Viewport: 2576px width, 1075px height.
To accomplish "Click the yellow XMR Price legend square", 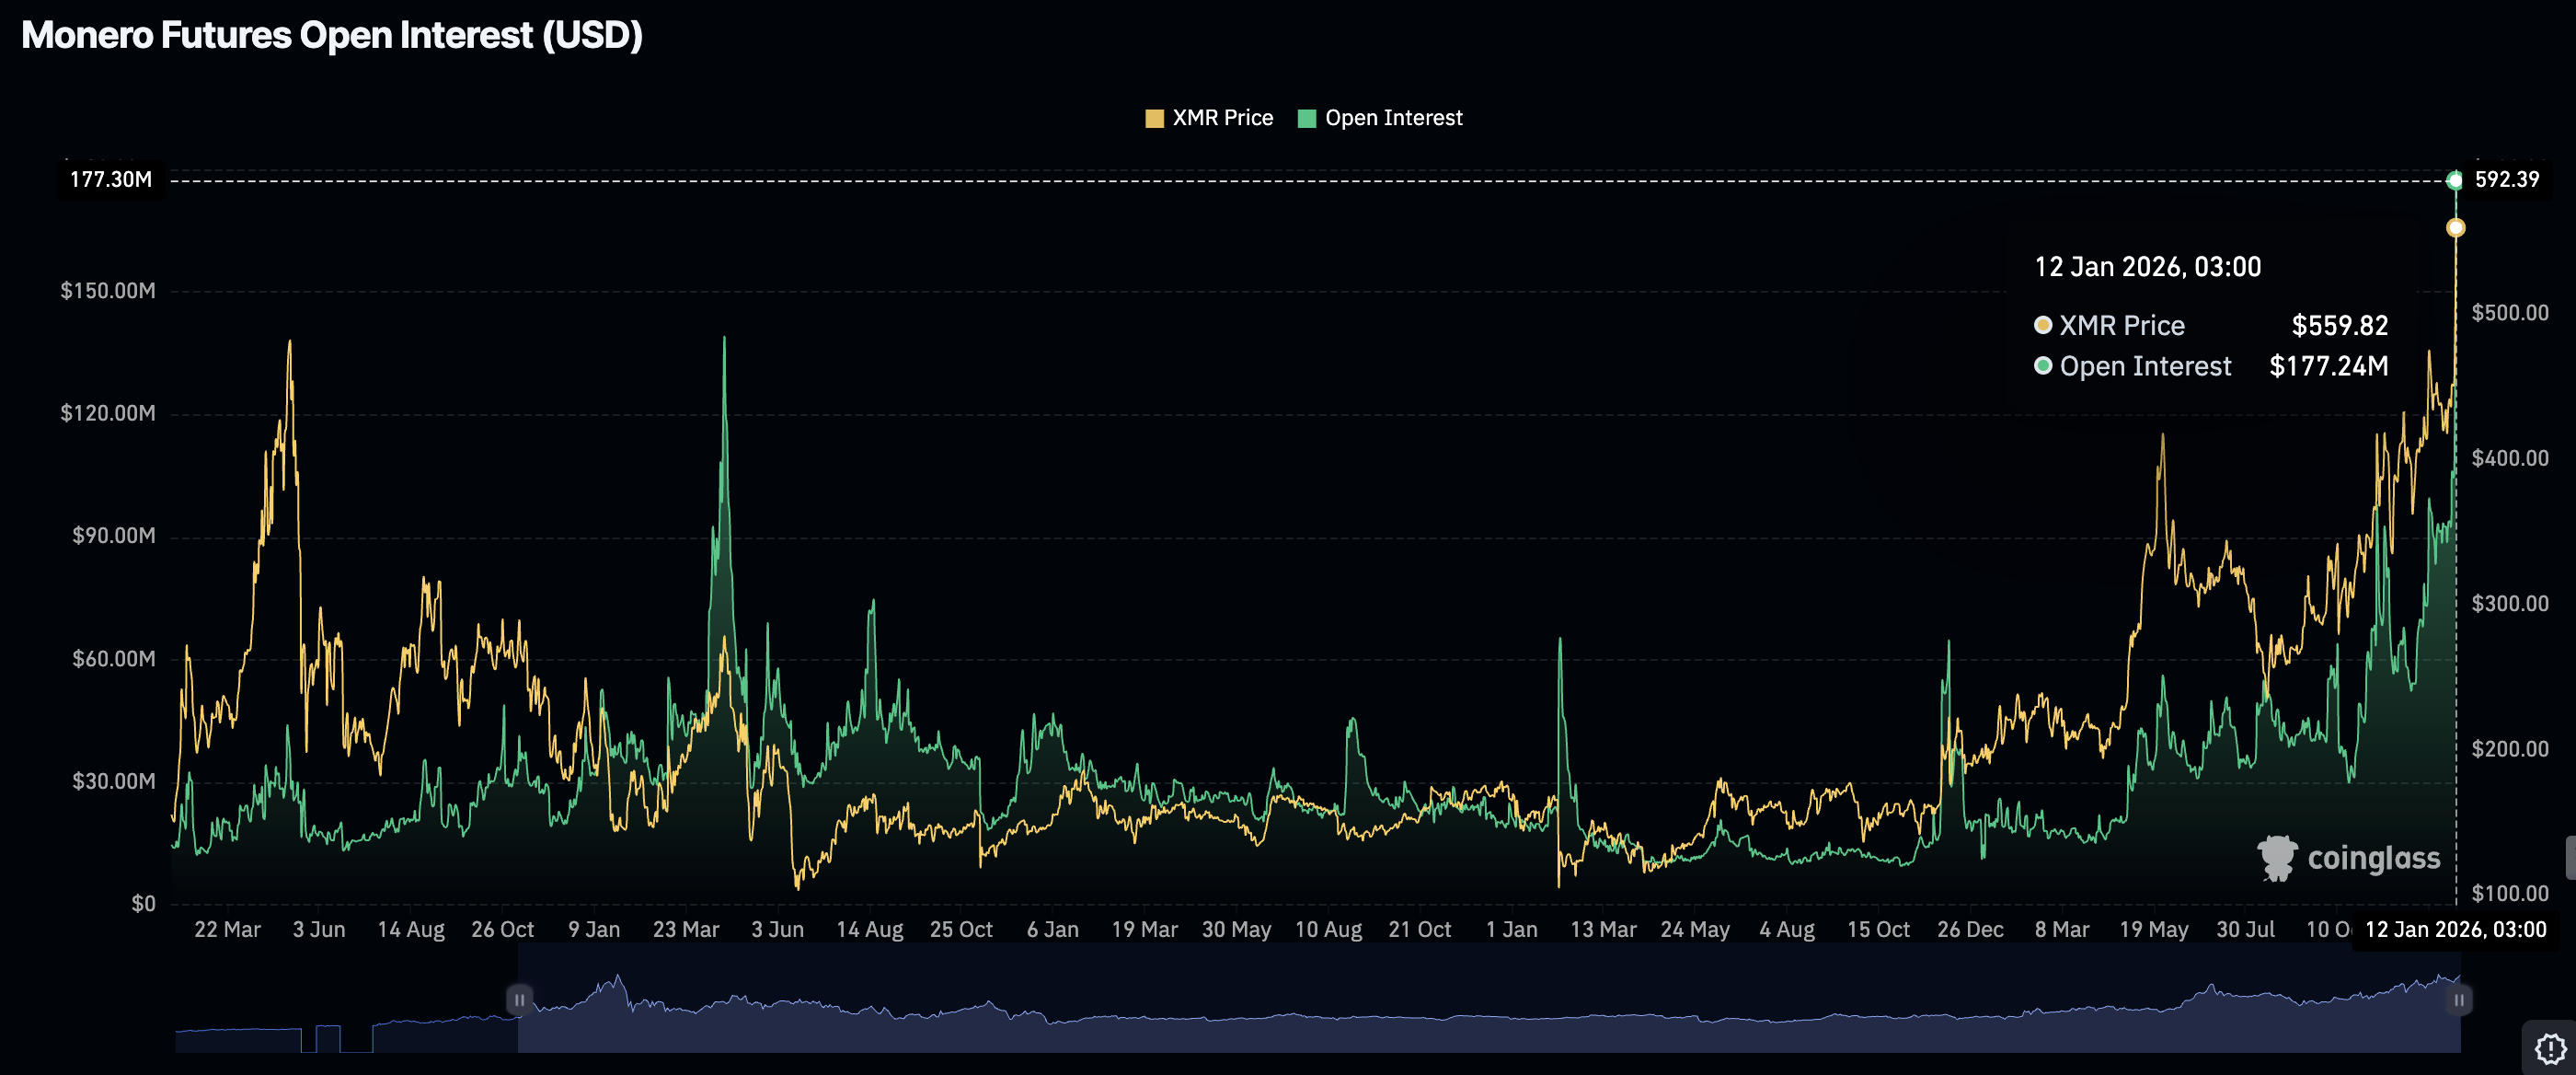I will point(1154,119).
